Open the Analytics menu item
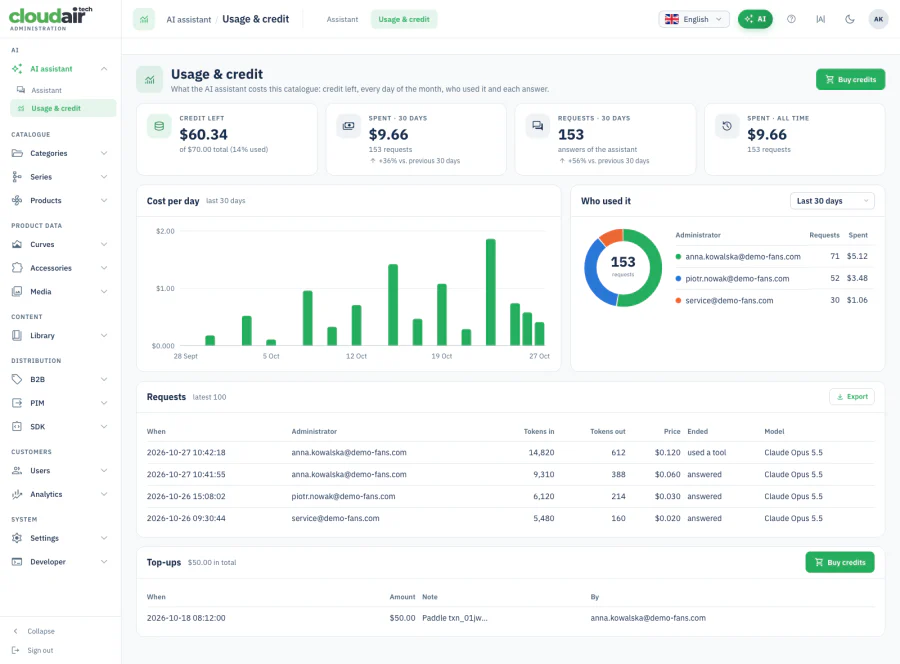Image resolution: width=900 pixels, height=664 pixels. (60, 494)
